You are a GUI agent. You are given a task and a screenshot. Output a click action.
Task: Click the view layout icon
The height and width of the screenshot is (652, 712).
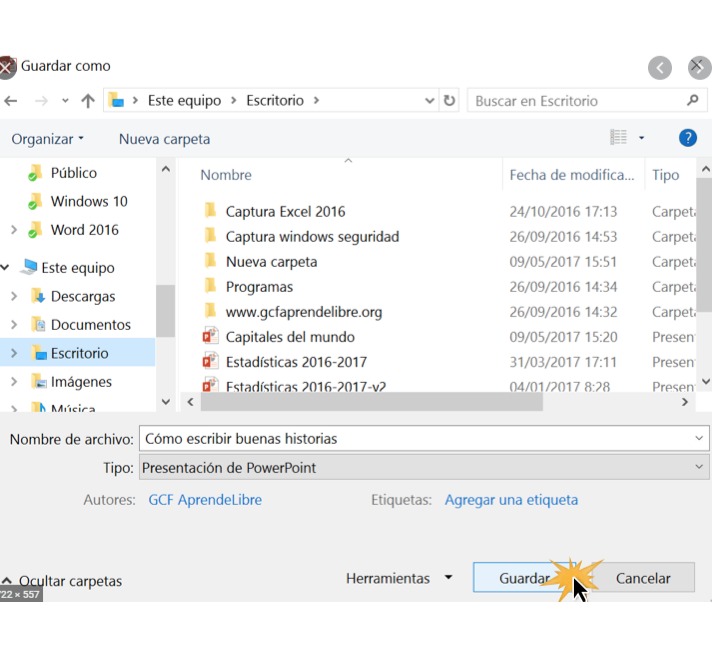[x=619, y=138]
